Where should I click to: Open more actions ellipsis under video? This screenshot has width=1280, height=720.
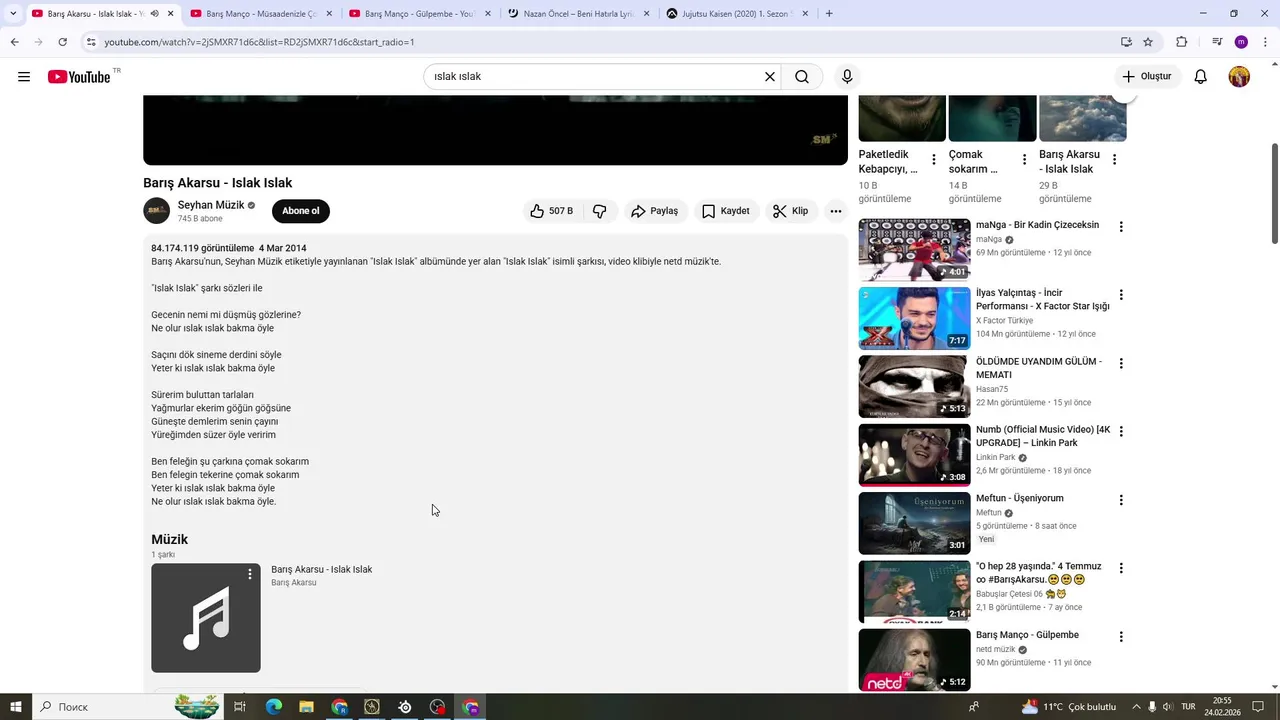coord(836,211)
